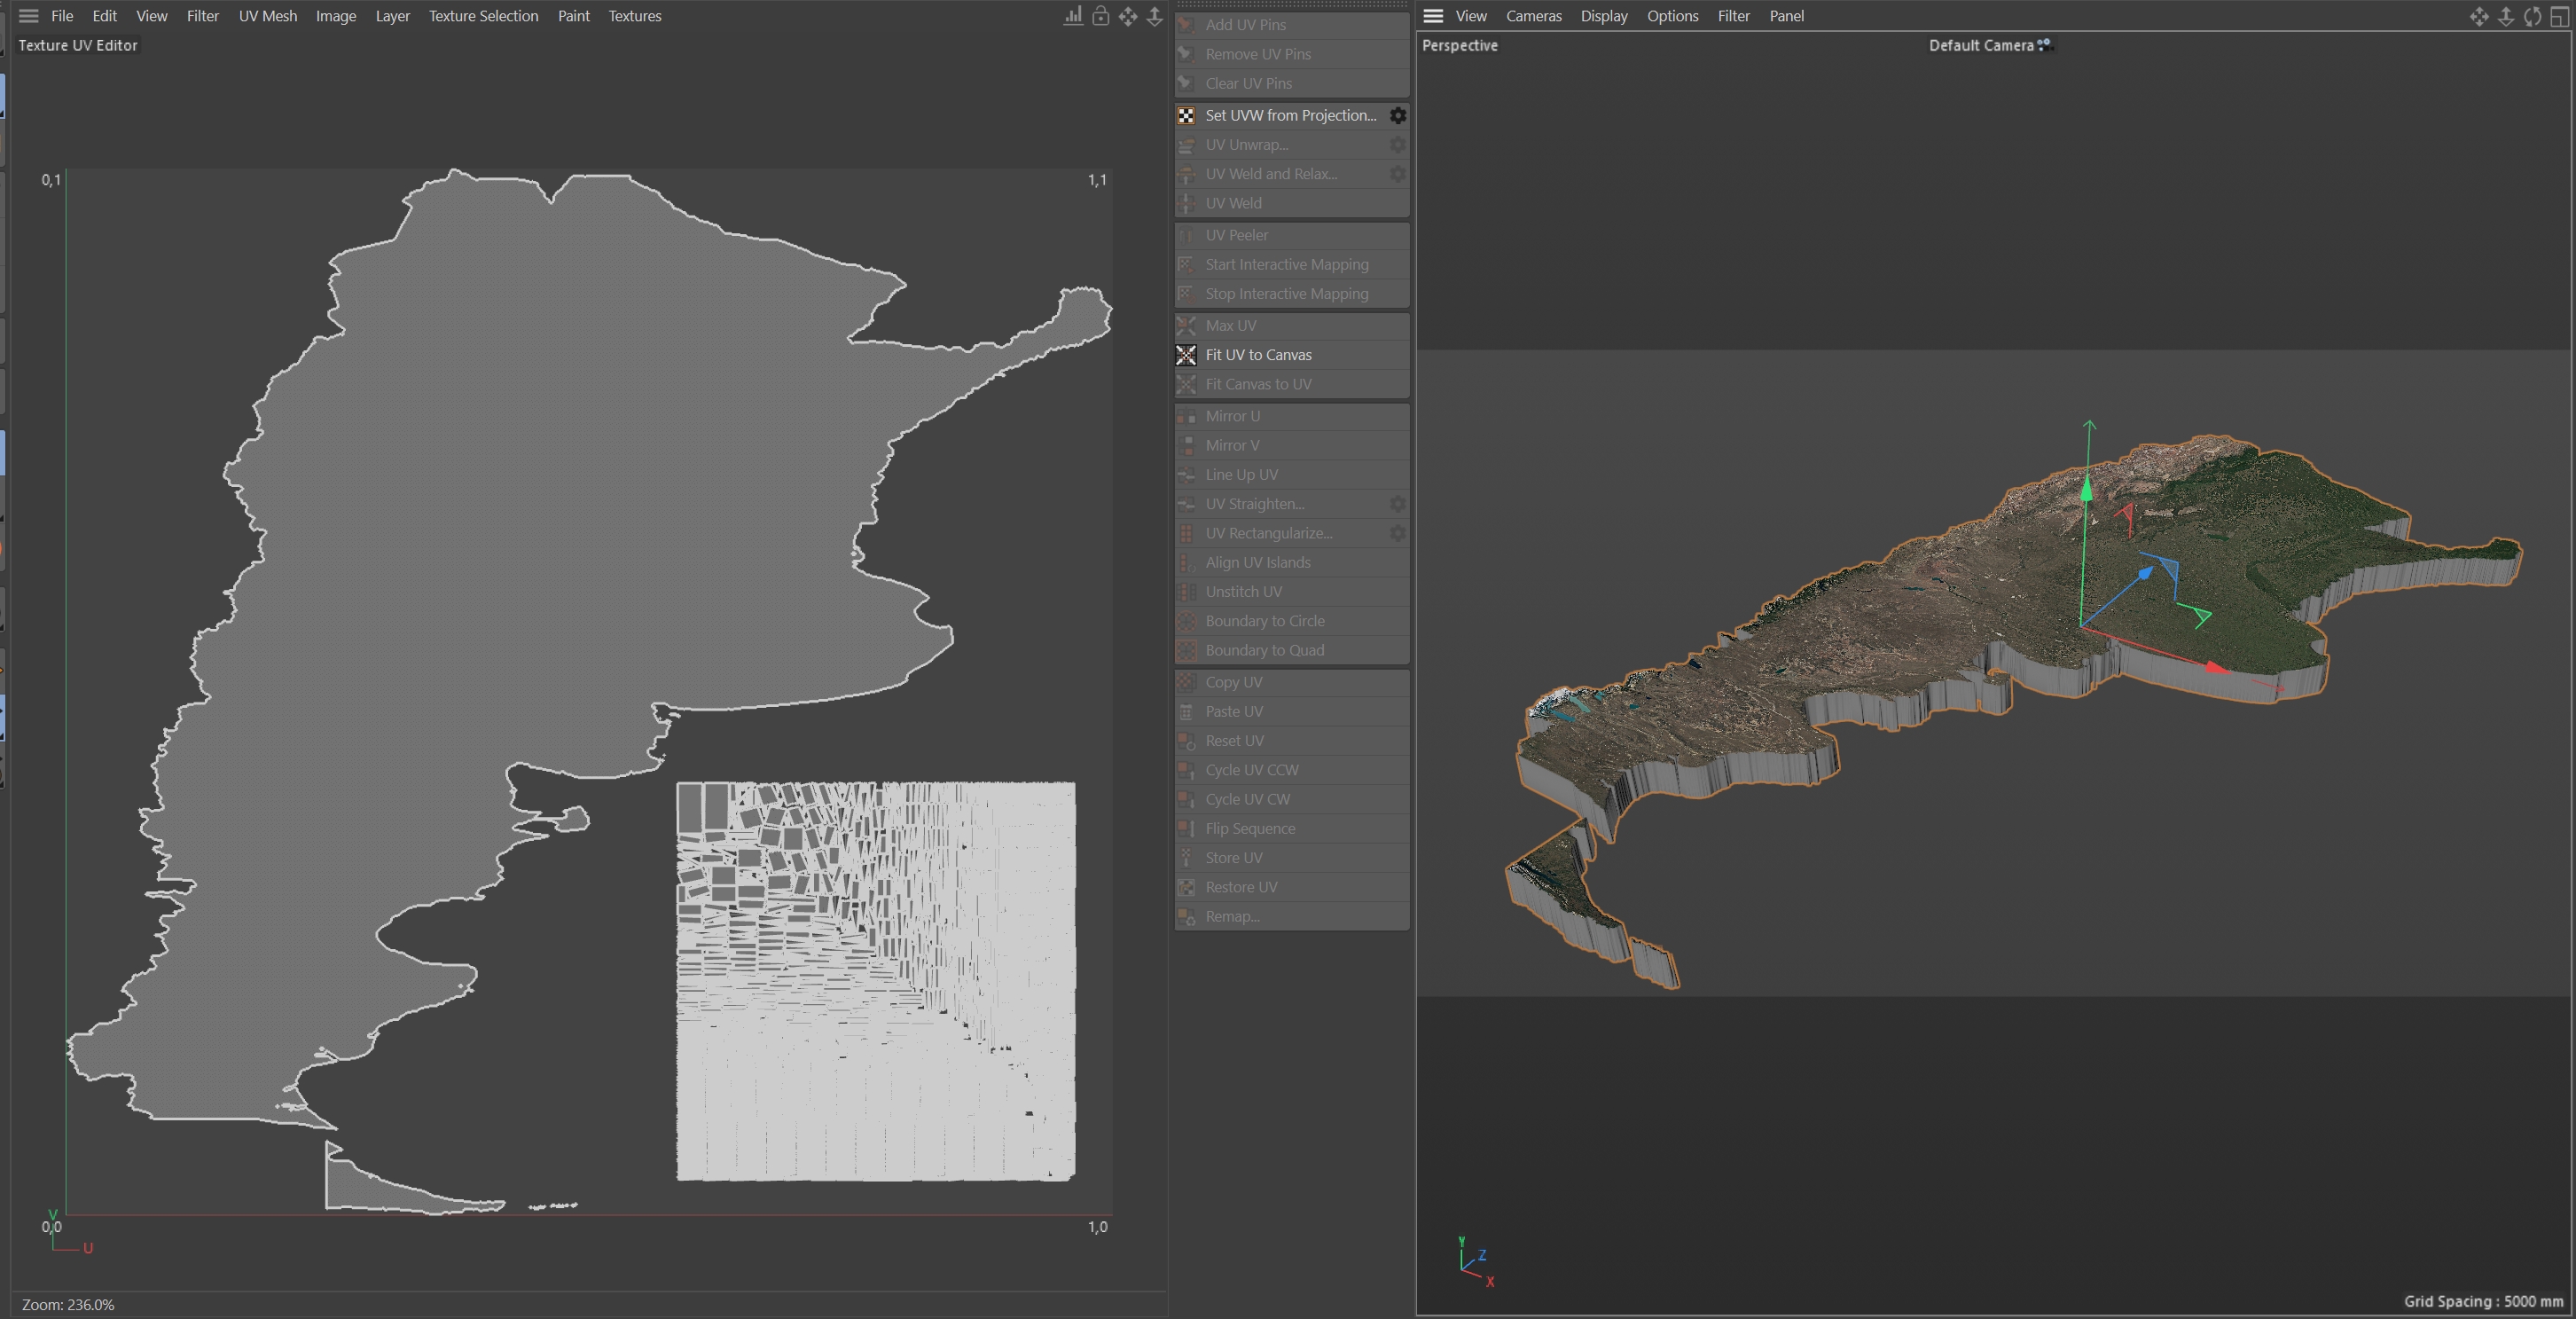Click the Default Camera indicator icon
Screen dimensions: 2576x1319
pos(2045,45)
